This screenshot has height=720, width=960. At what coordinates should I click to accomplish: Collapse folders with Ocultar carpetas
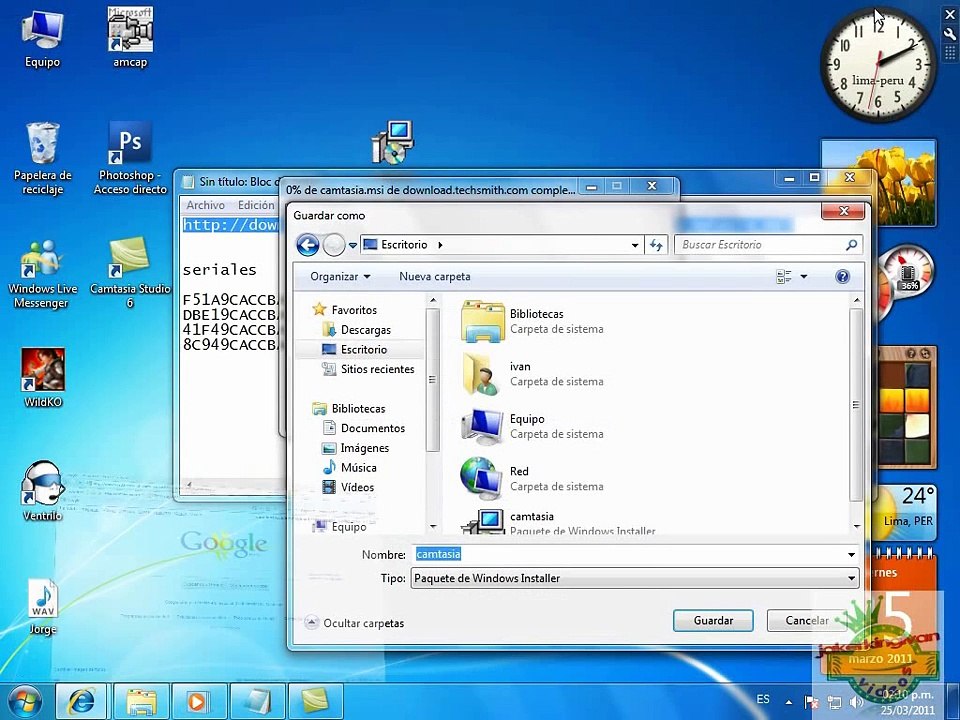[354, 623]
